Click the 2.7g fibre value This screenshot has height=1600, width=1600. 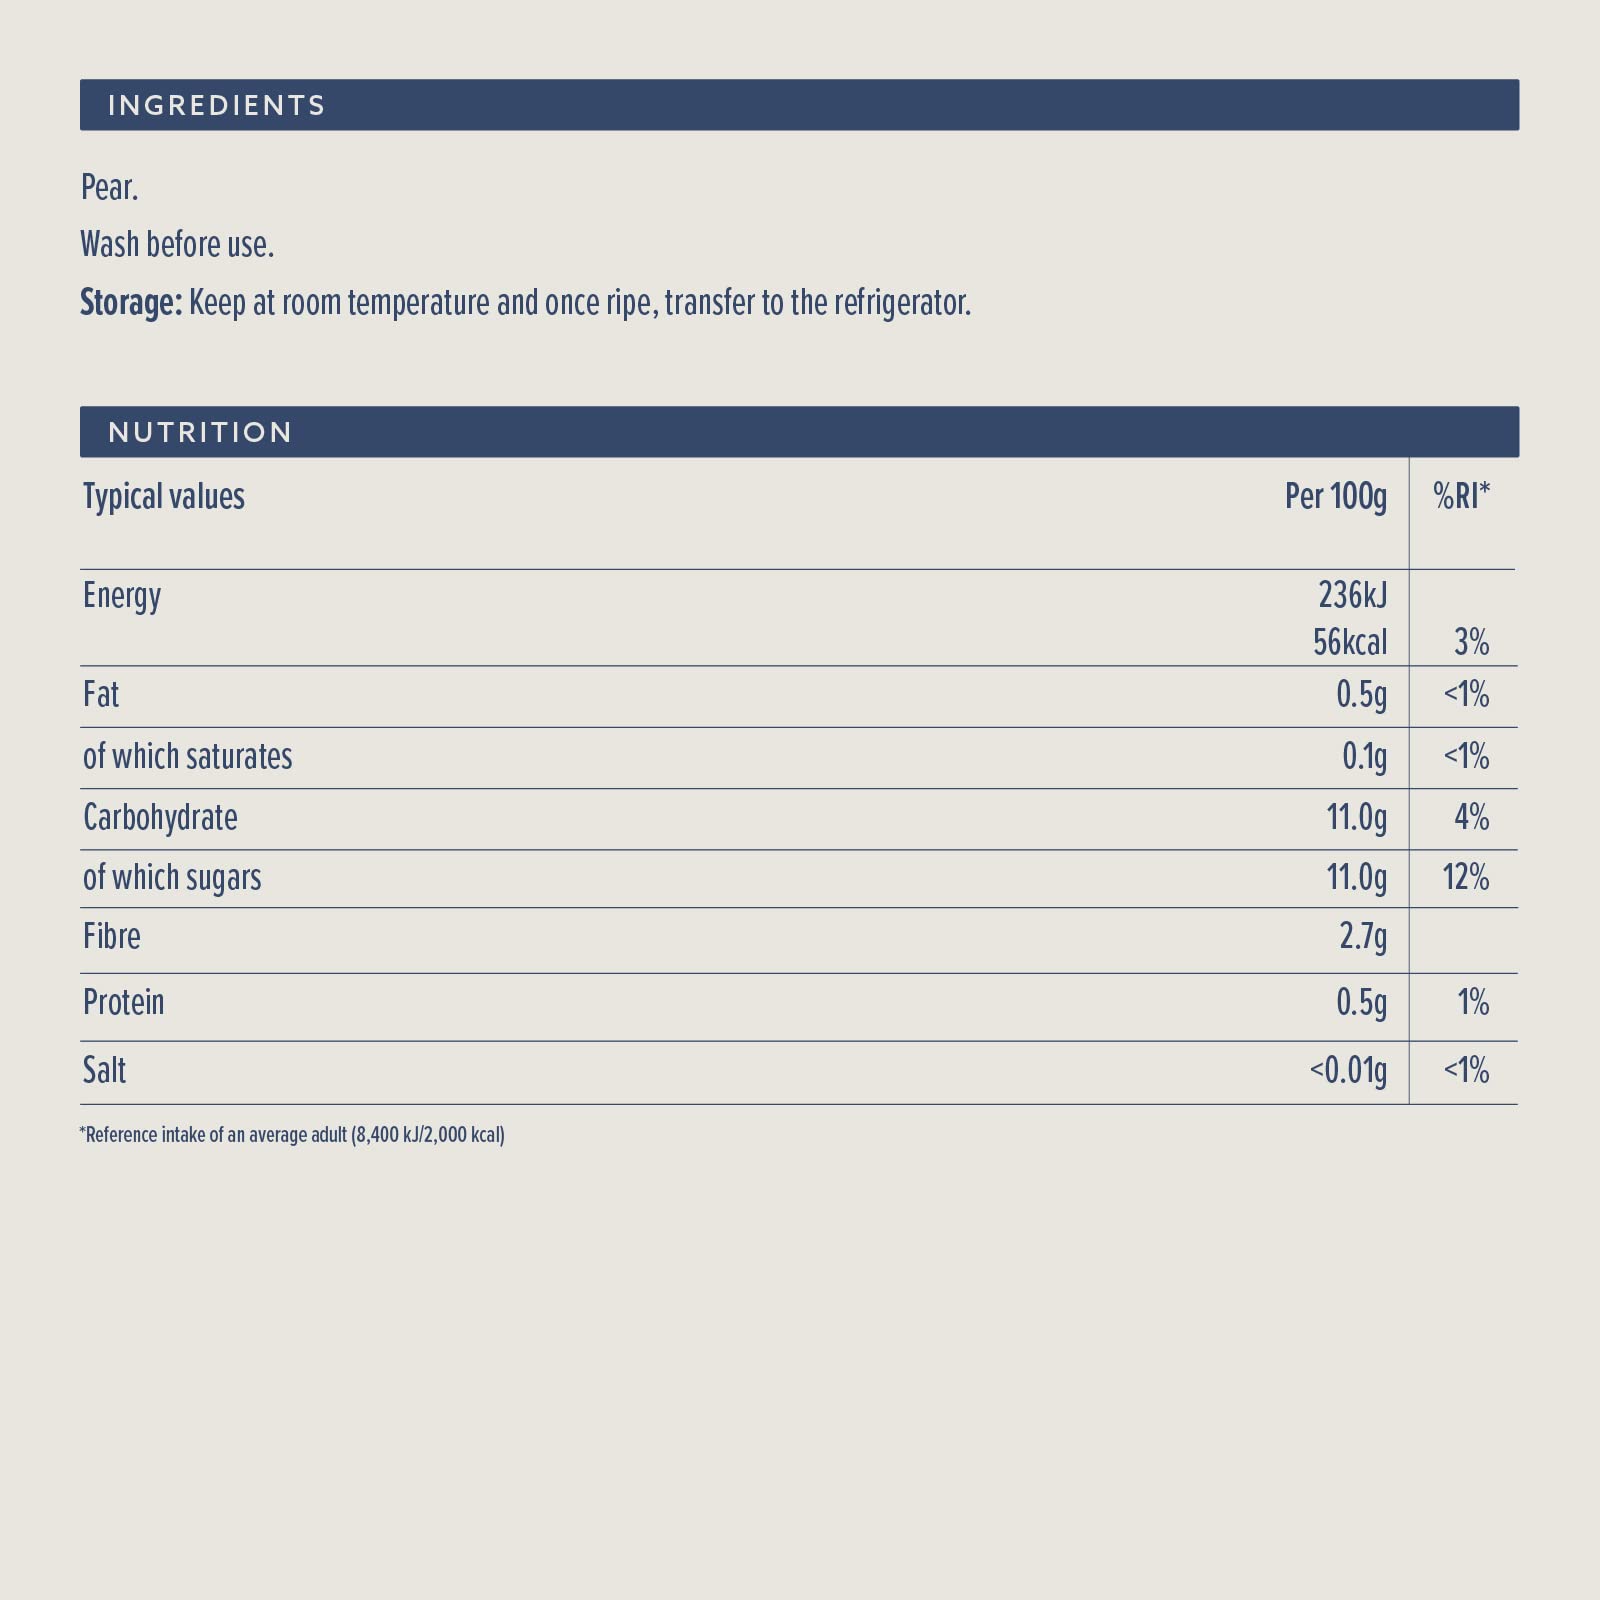pos(1363,936)
